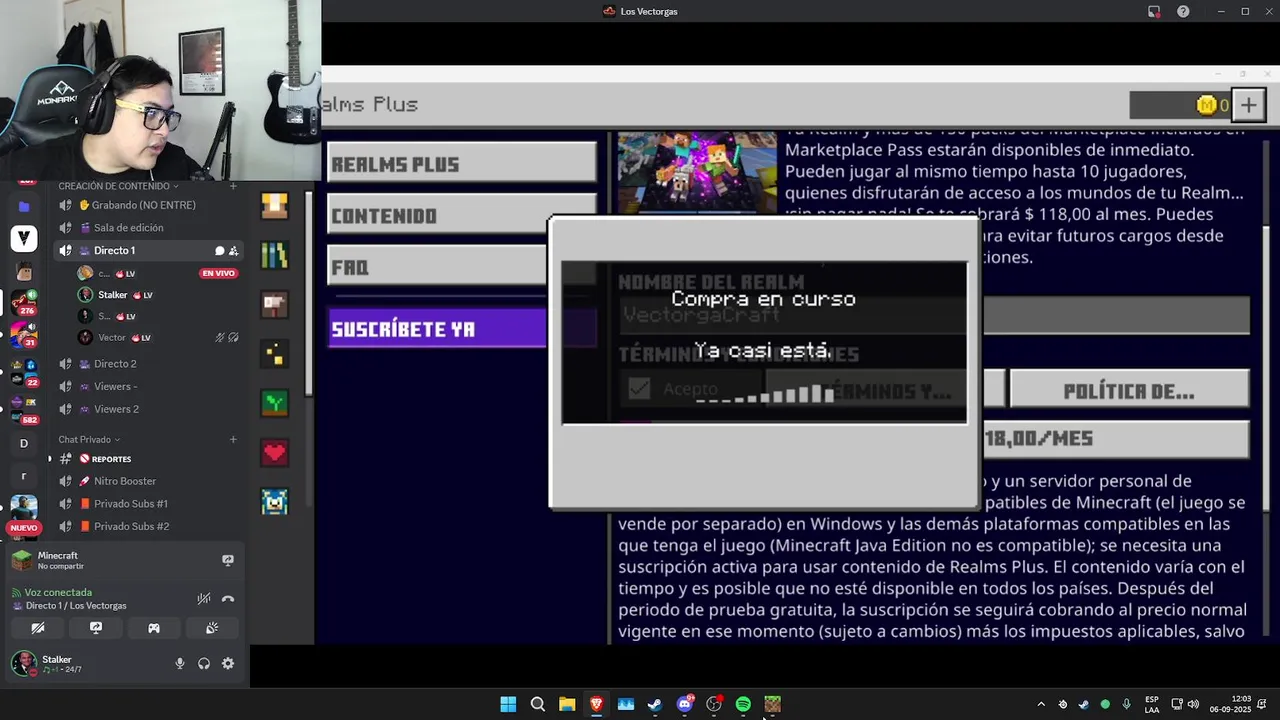Open the server showing 276 notifications
Image resolution: width=1280 pixels, height=720 pixels.
tap(24, 303)
